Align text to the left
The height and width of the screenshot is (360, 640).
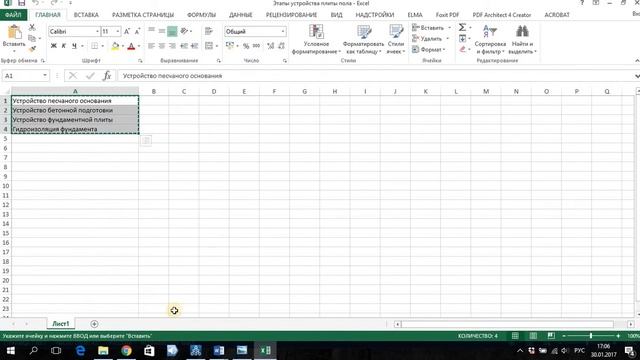point(151,46)
